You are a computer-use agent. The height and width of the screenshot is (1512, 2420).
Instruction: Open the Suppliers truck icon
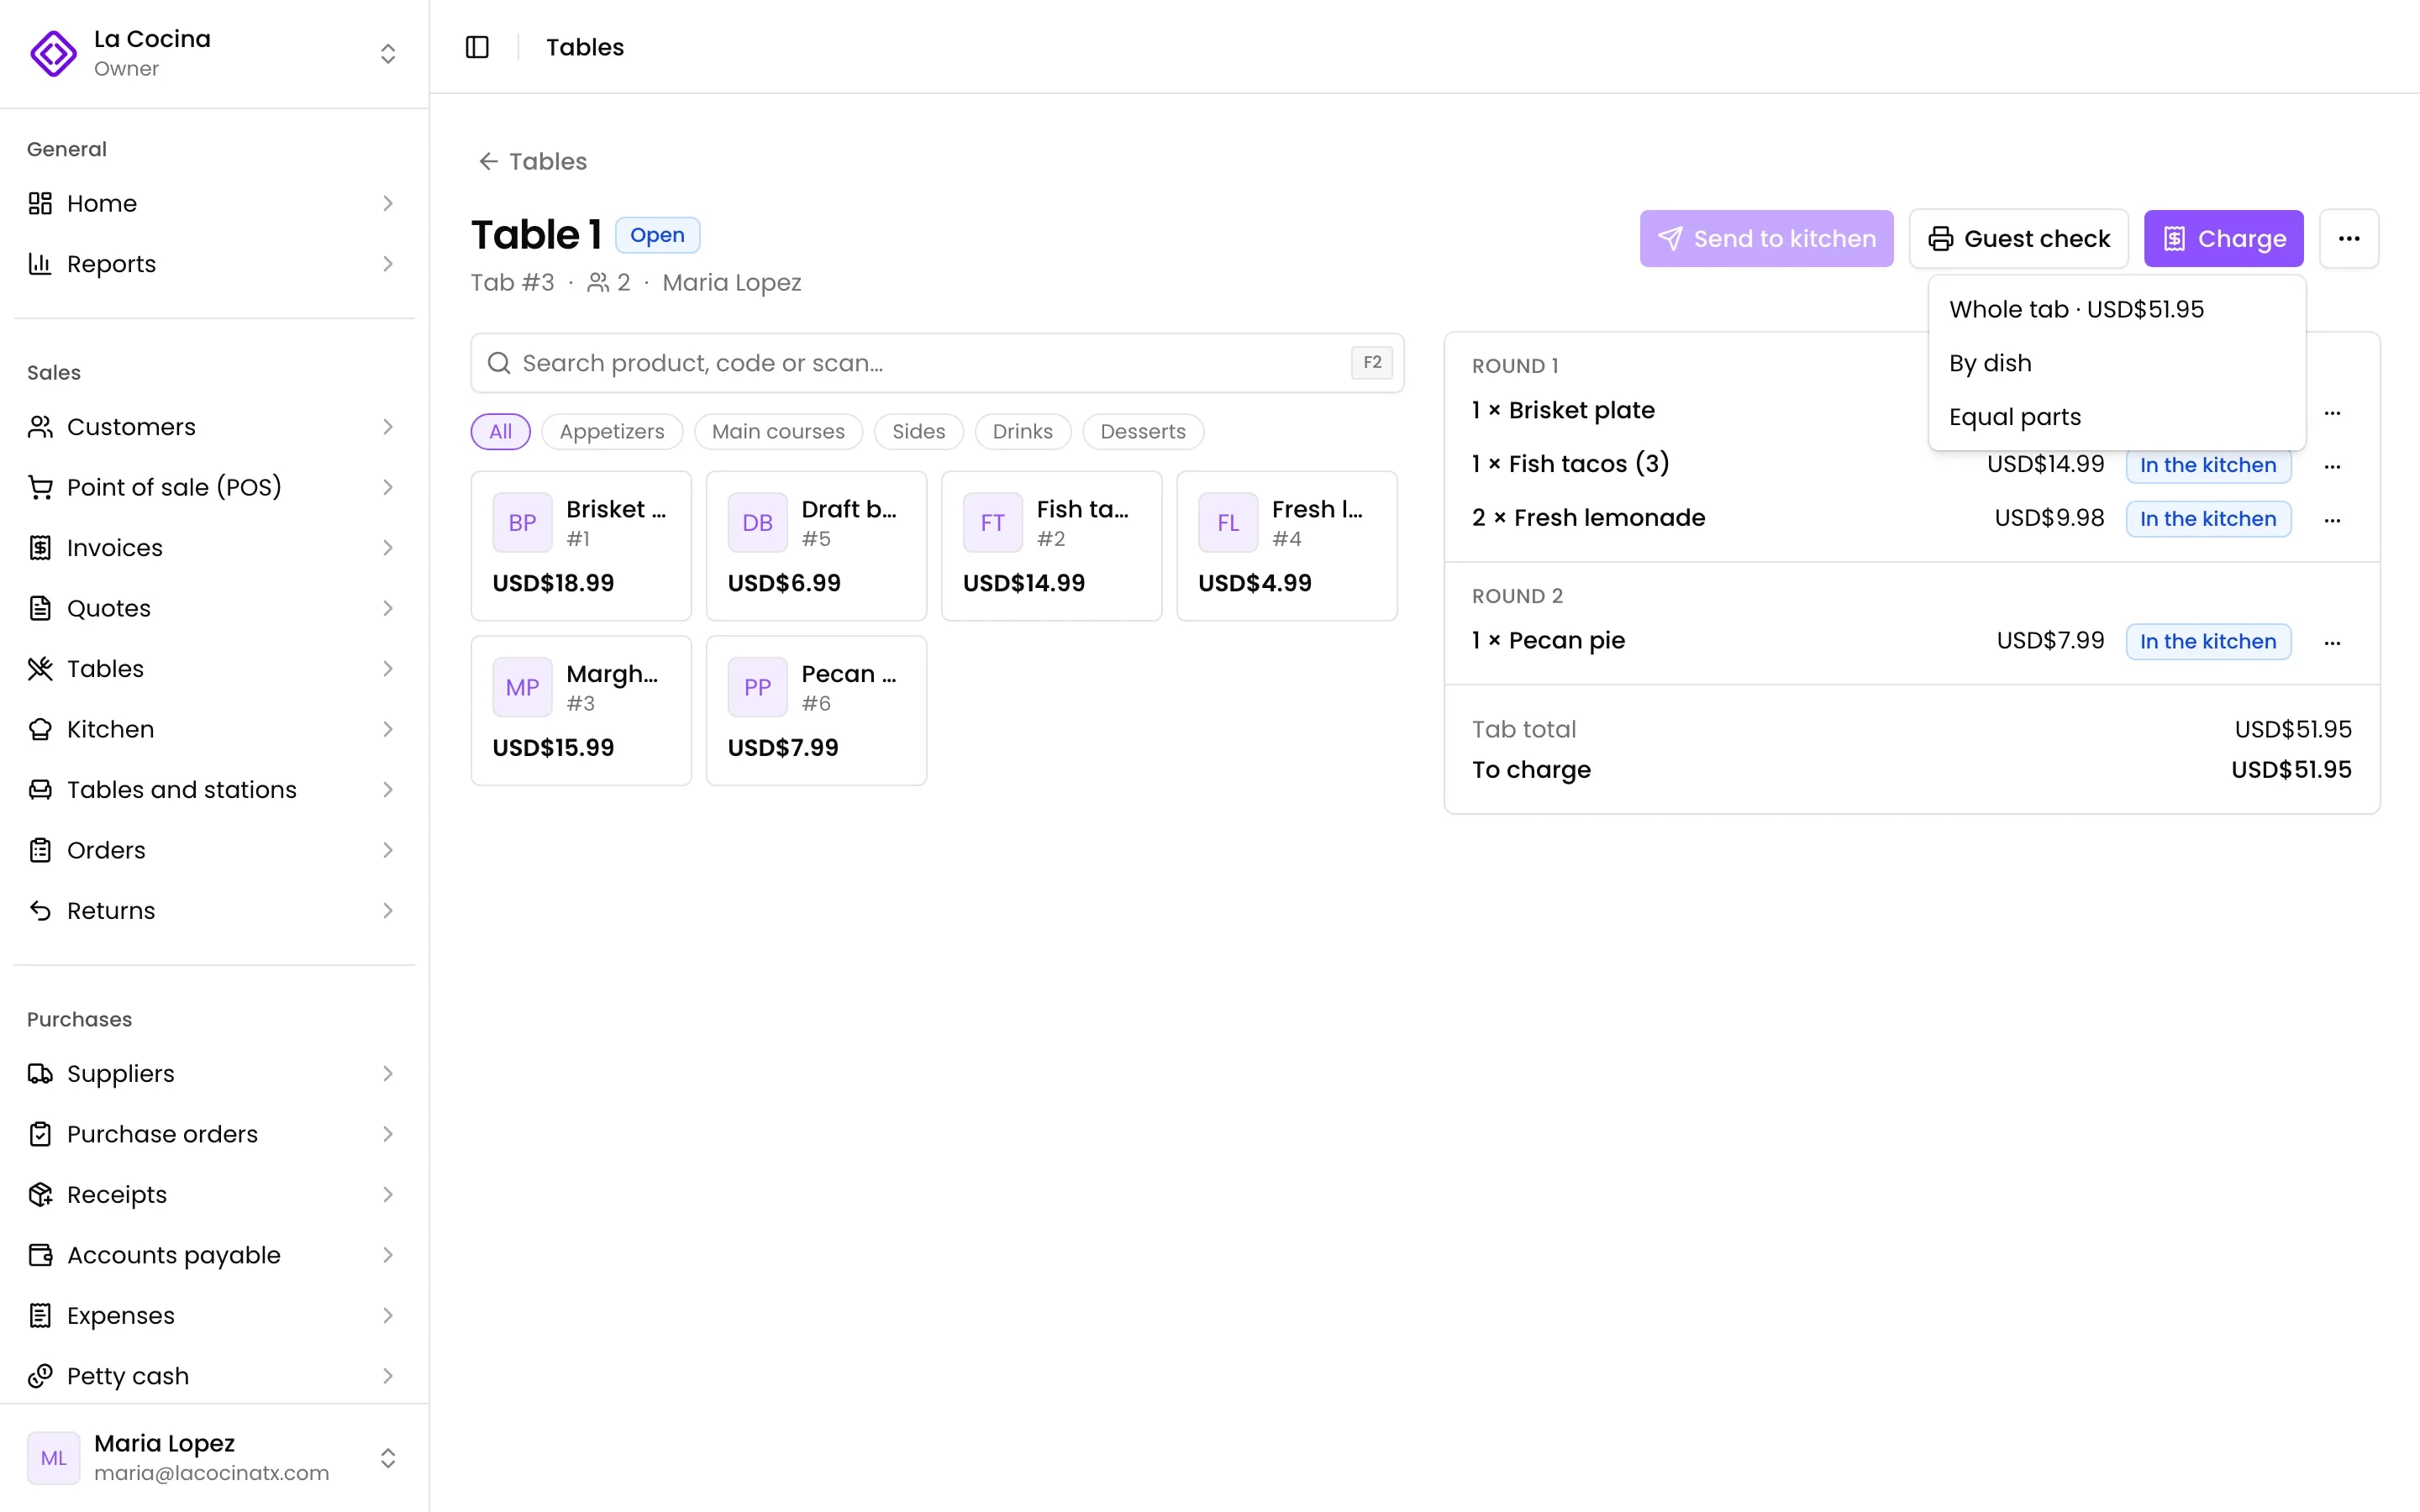click(x=40, y=1074)
